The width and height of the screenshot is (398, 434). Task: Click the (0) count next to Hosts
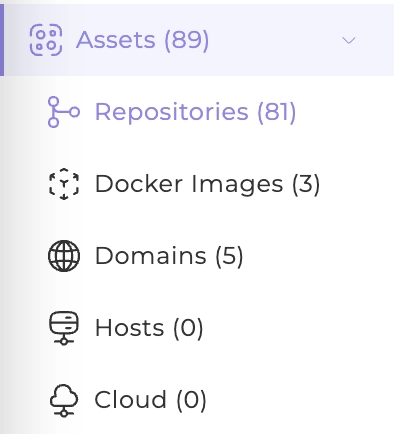pos(188,328)
